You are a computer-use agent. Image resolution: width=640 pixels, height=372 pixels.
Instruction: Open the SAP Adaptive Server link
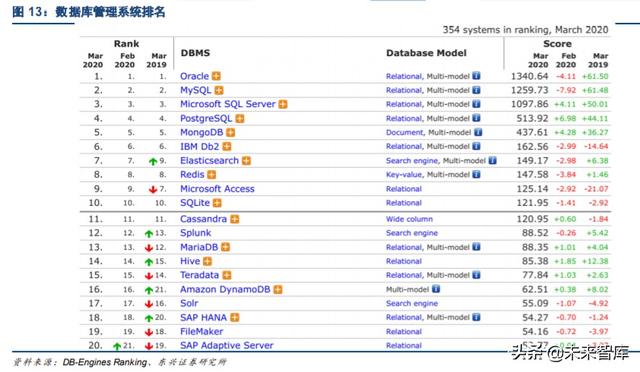[x=227, y=345]
